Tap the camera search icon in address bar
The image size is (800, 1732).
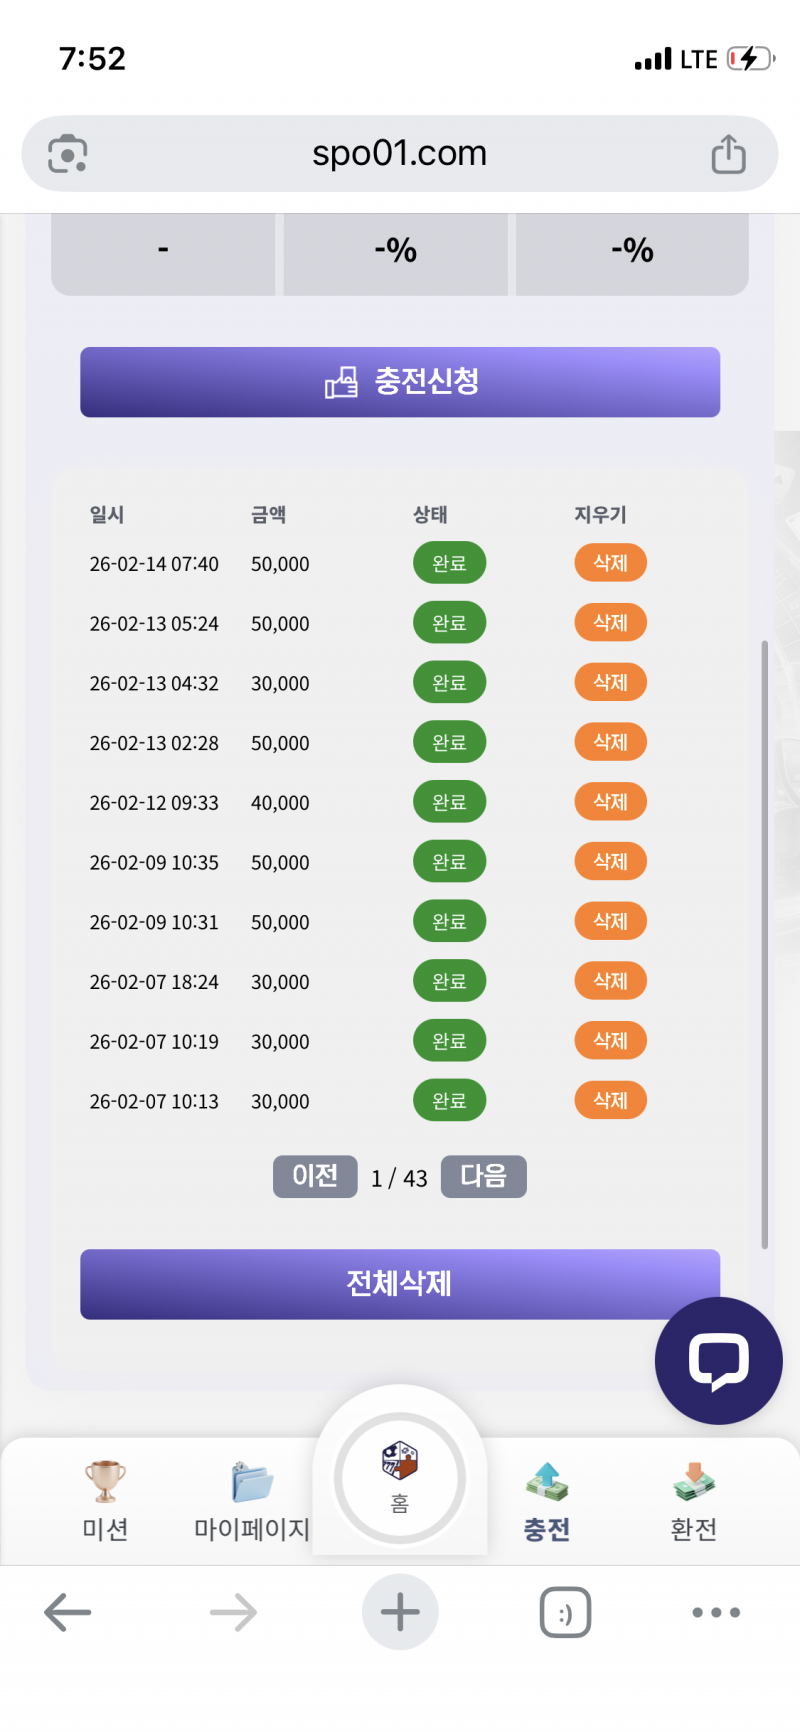pos(68,154)
